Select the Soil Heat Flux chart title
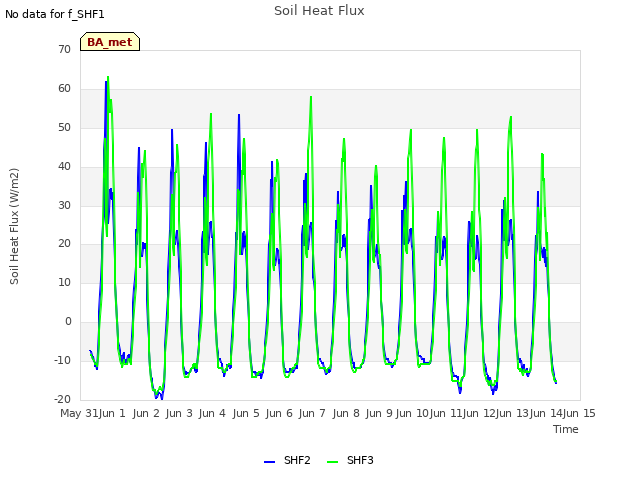 point(319,11)
